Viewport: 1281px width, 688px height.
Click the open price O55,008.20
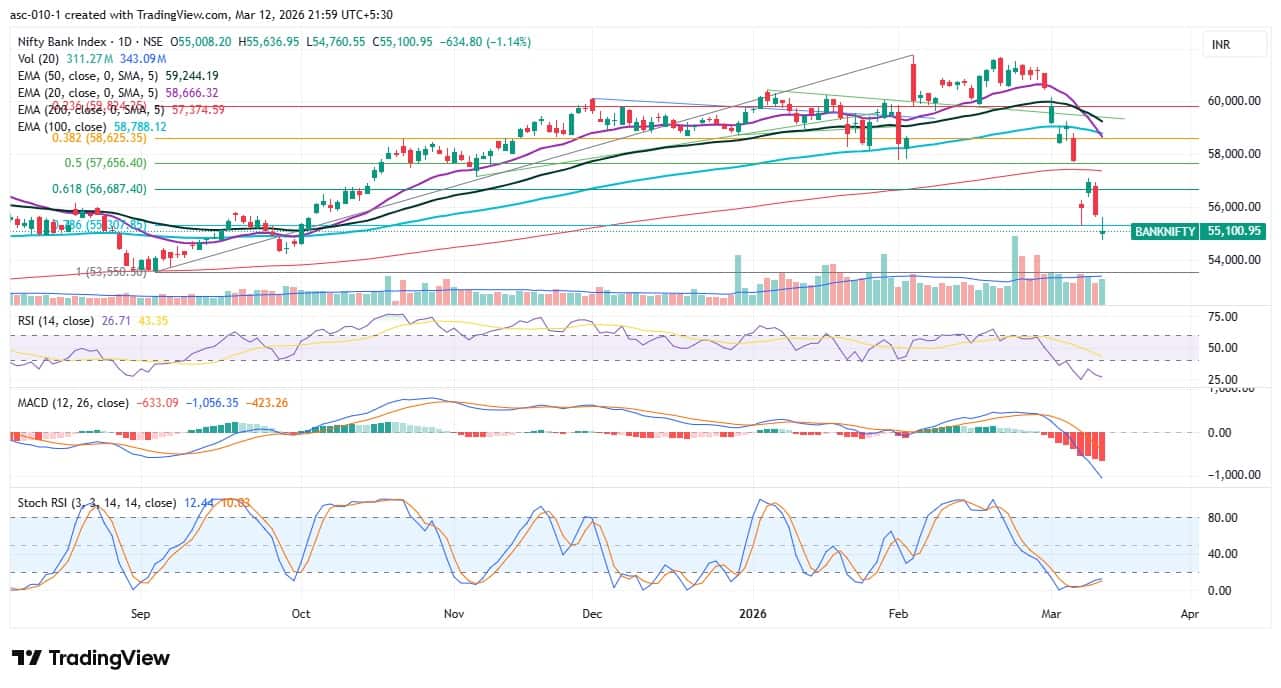(200, 42)
